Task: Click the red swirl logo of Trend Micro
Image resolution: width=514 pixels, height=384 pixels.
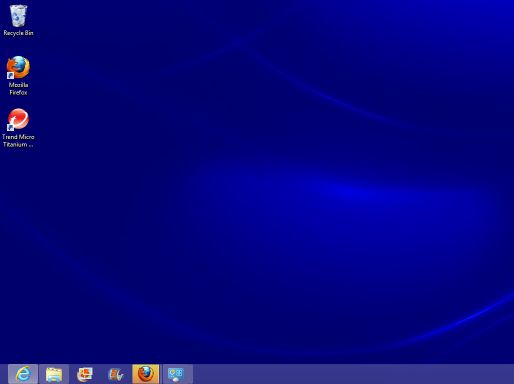Action: 18,119
